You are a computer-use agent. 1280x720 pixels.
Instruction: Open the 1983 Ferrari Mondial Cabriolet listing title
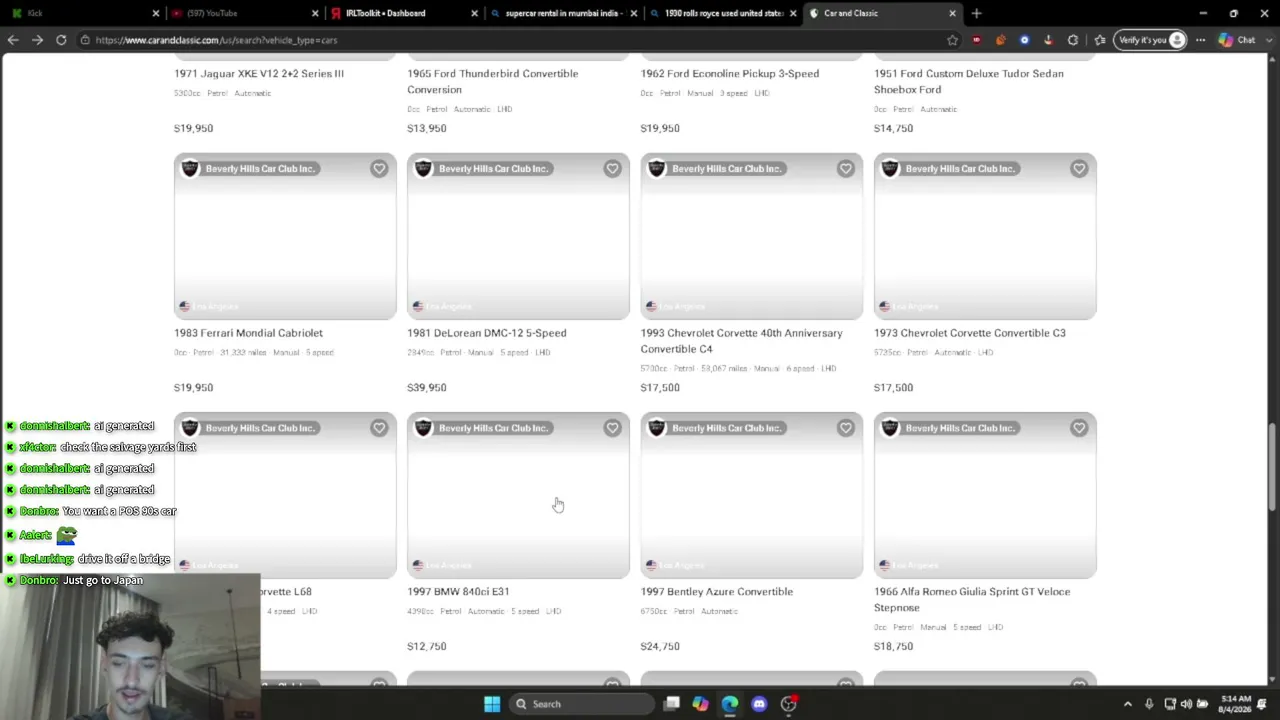pos(248,333)
